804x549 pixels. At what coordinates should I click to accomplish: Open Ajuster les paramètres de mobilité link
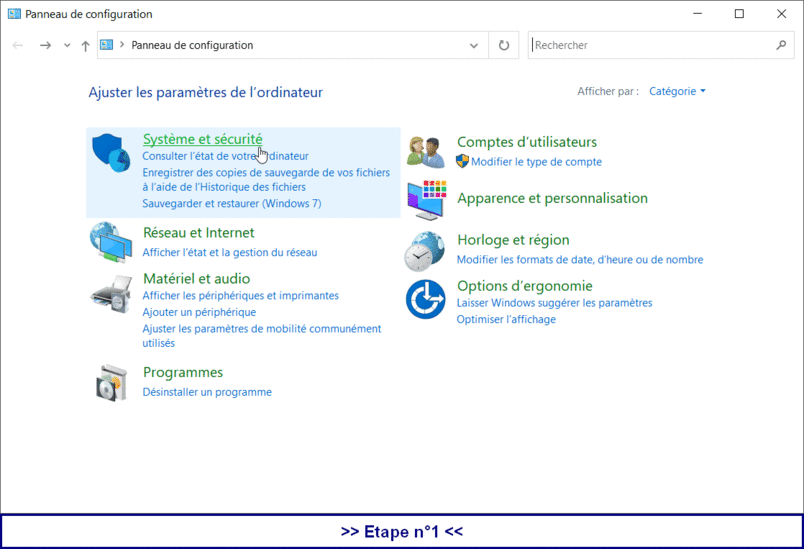pyautogui.click(x=262, y=336)
